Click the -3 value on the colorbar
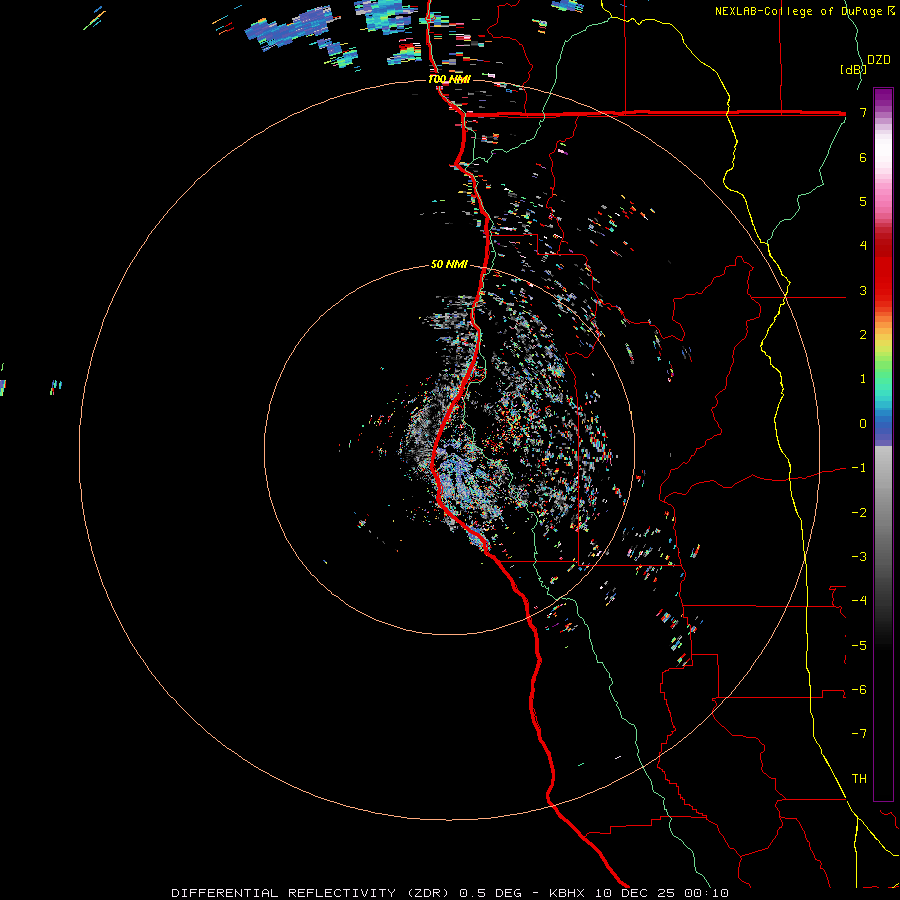The width and height of the screenshot is (900, 900). click(859, 557)
